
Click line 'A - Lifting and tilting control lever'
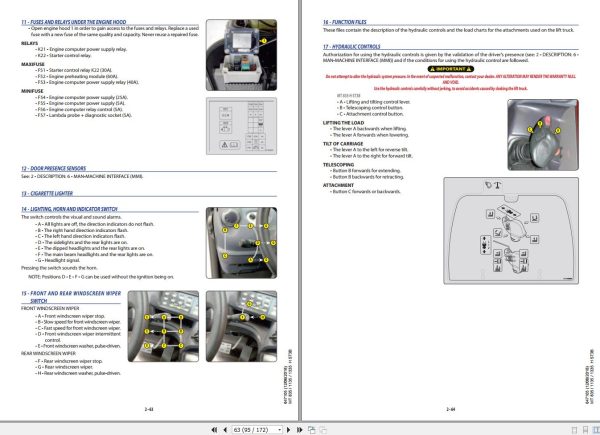pos(374,102)
